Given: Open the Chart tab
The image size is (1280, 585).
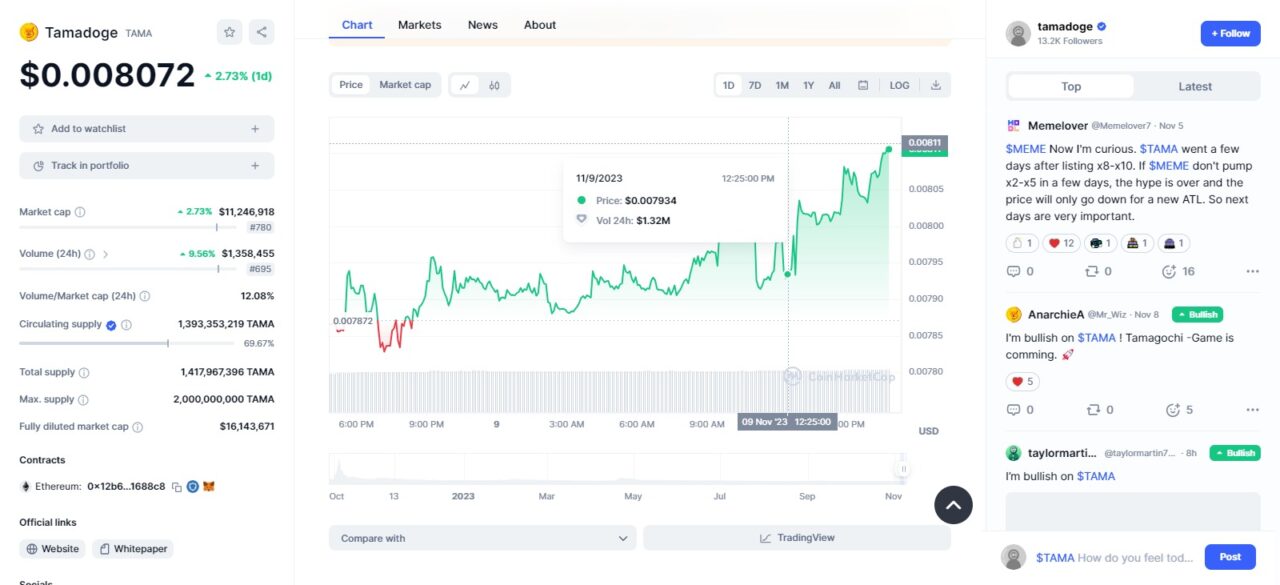Looking at the screenshot, I should click(x=357, y=25).
